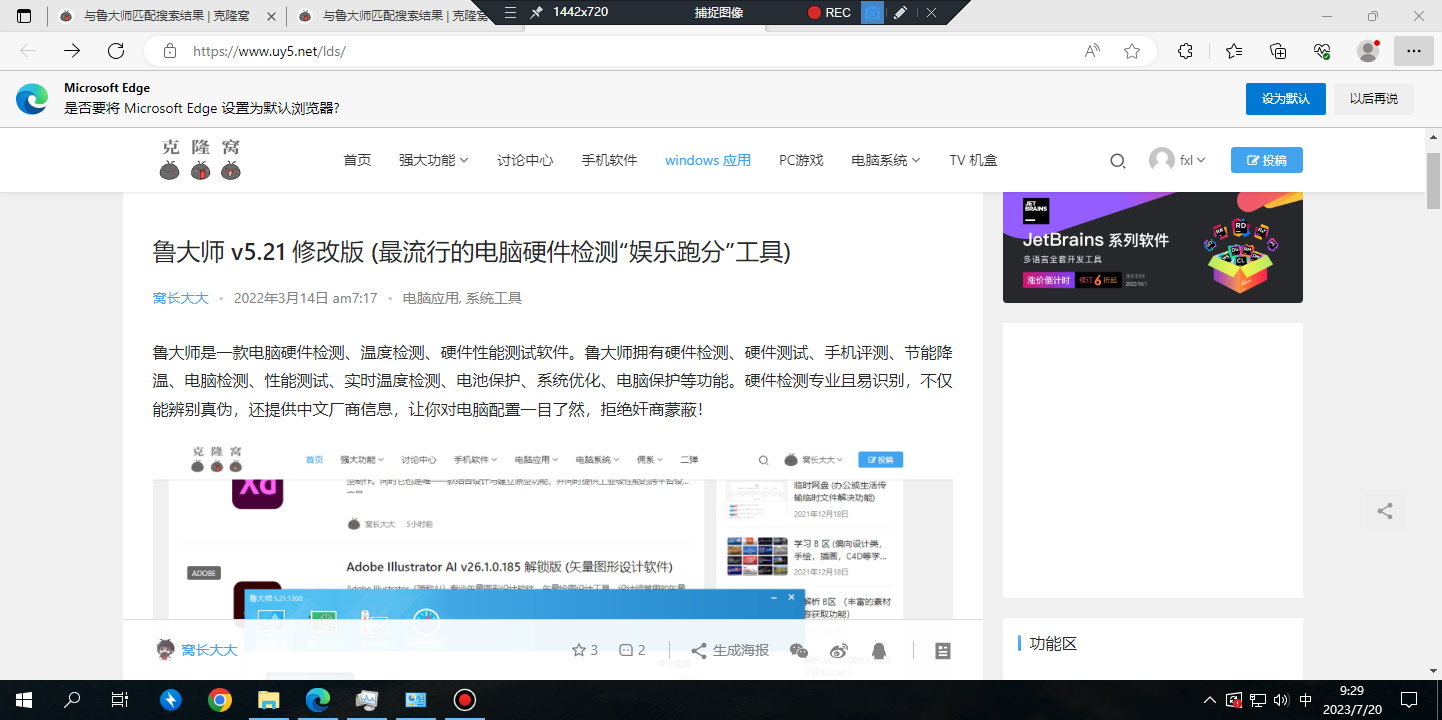Click the capture toolbar pin icon

pyautogui.click(x=537, y=12)
